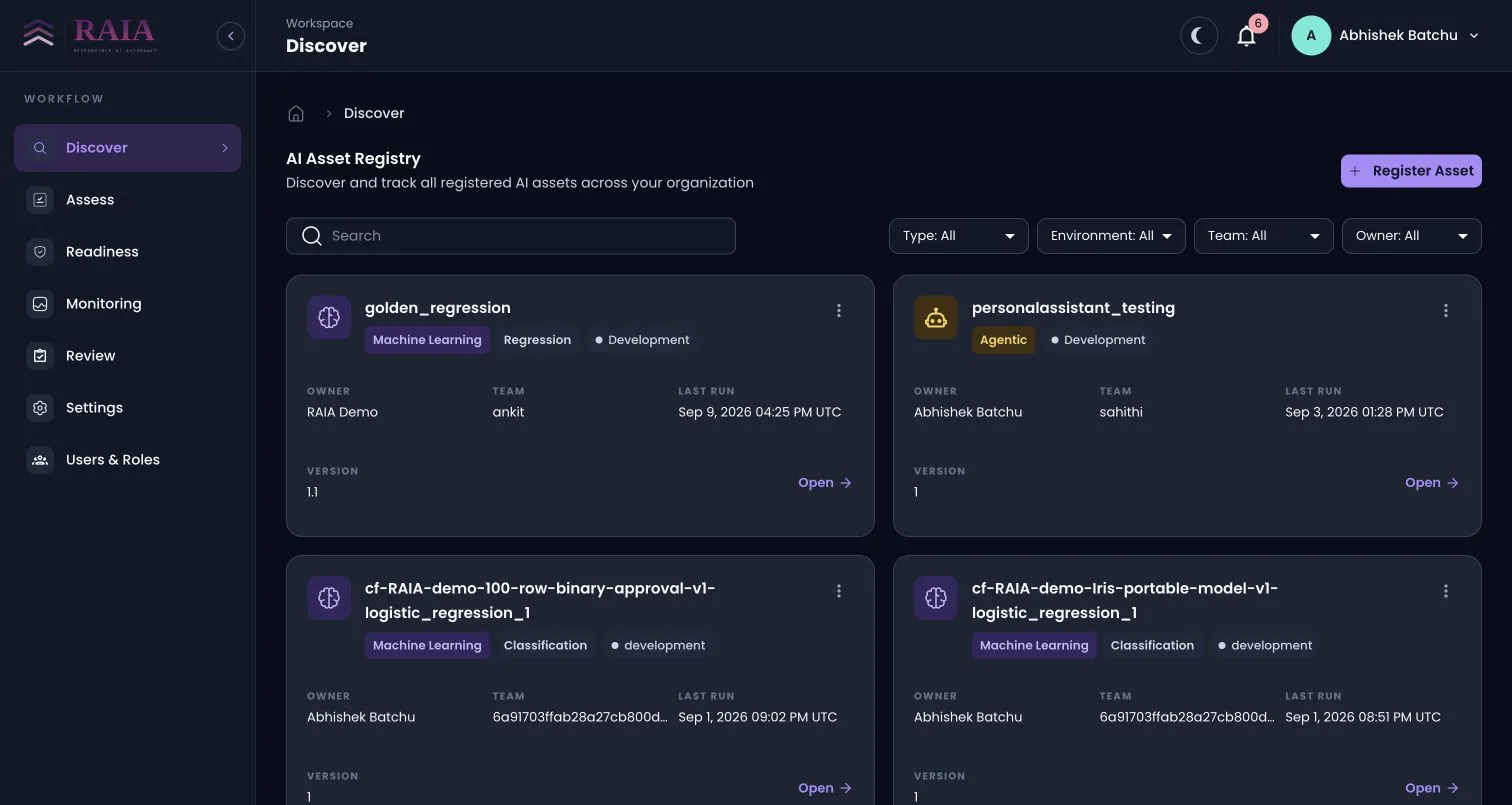Open the Monitoring workflow page
Image resolution: width=1512 pixels, height=805 pixels.
coord(127,304)
